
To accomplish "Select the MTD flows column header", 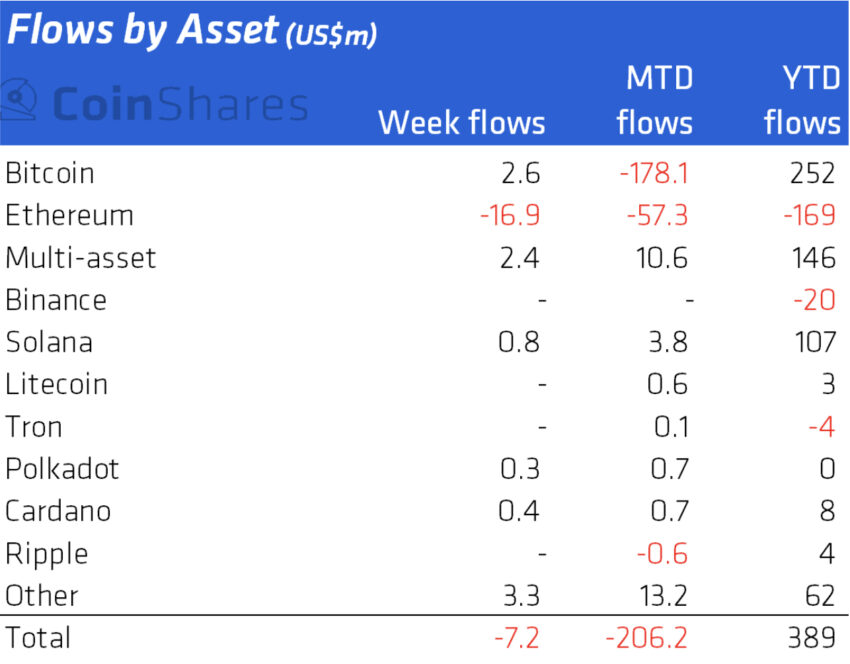I will (655, 101).
